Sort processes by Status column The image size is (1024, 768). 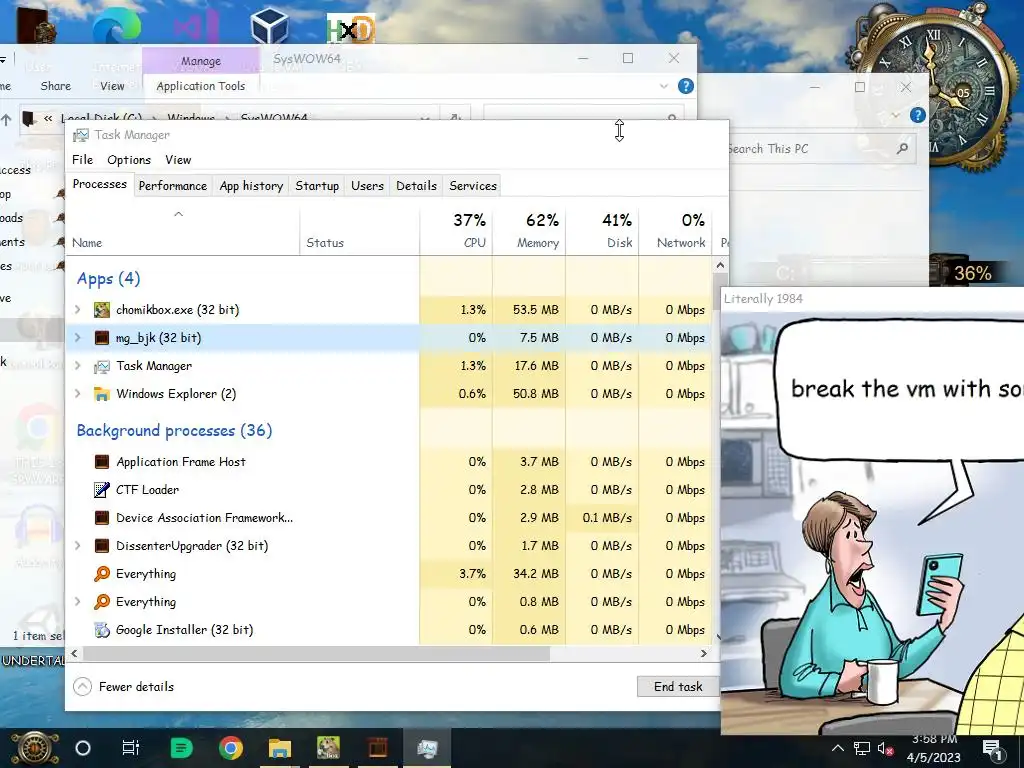[360, 231]
